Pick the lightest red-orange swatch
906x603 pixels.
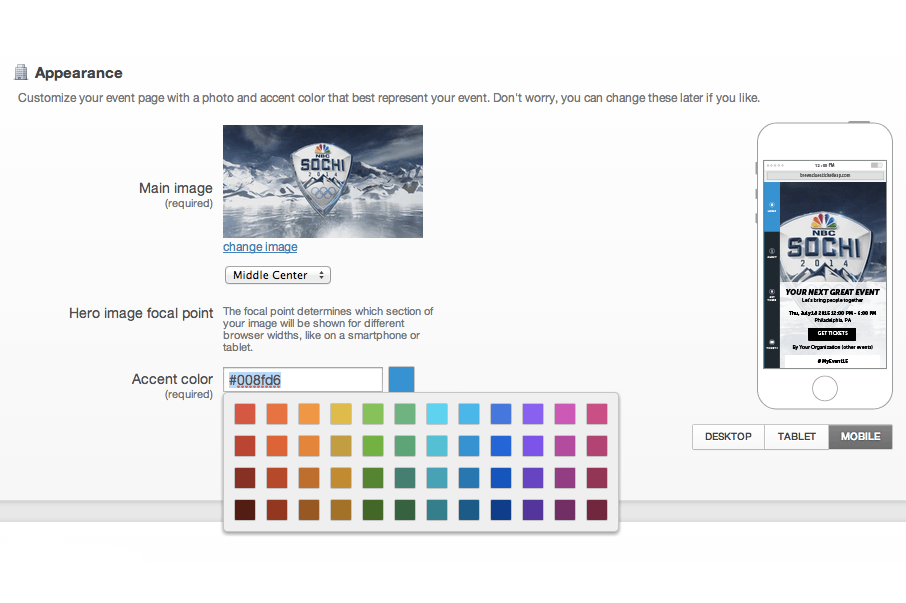[277, 414]
